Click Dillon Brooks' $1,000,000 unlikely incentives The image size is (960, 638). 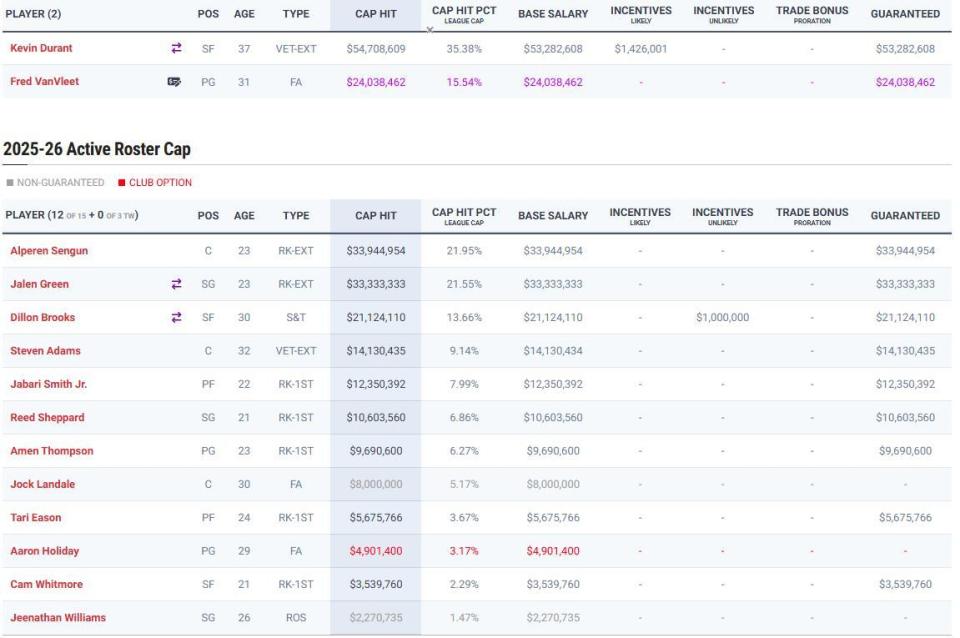[x=722, y=317]
